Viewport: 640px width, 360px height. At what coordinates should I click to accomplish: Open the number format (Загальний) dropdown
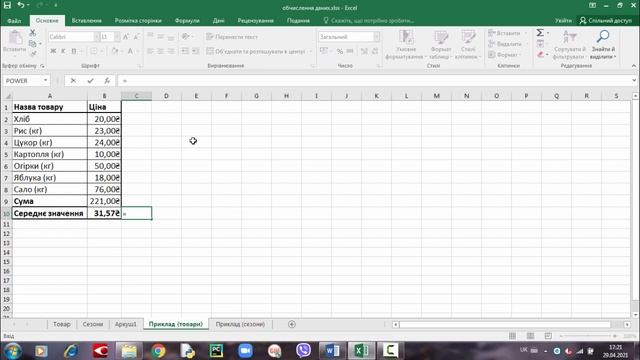tap(376, 37)
